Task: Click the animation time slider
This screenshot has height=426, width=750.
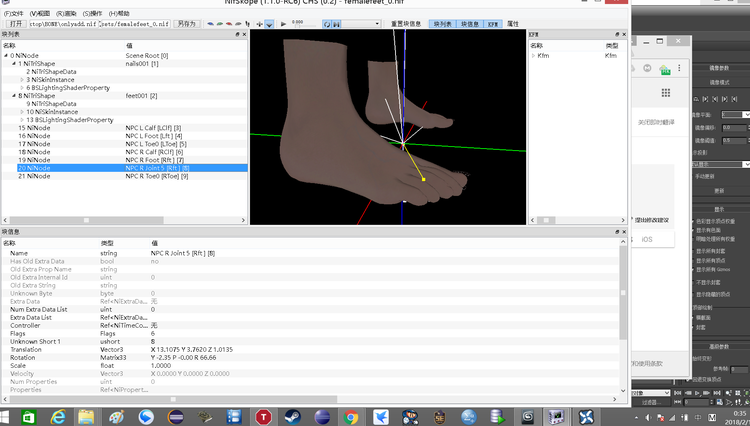Action: pos(304,25)
